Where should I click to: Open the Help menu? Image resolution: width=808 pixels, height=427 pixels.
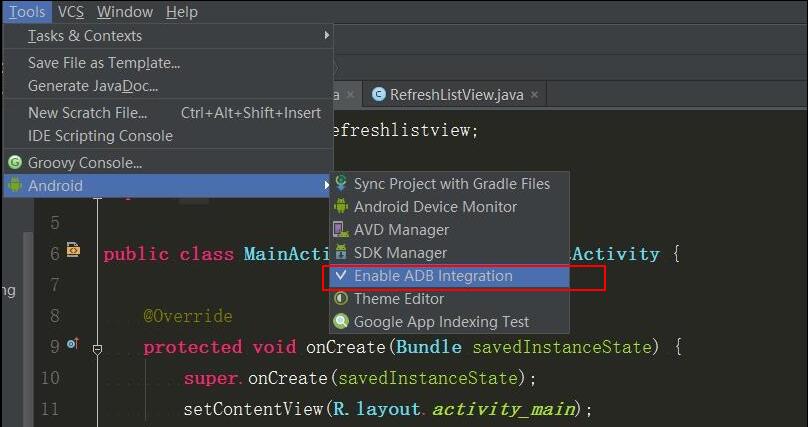[181, 11]
